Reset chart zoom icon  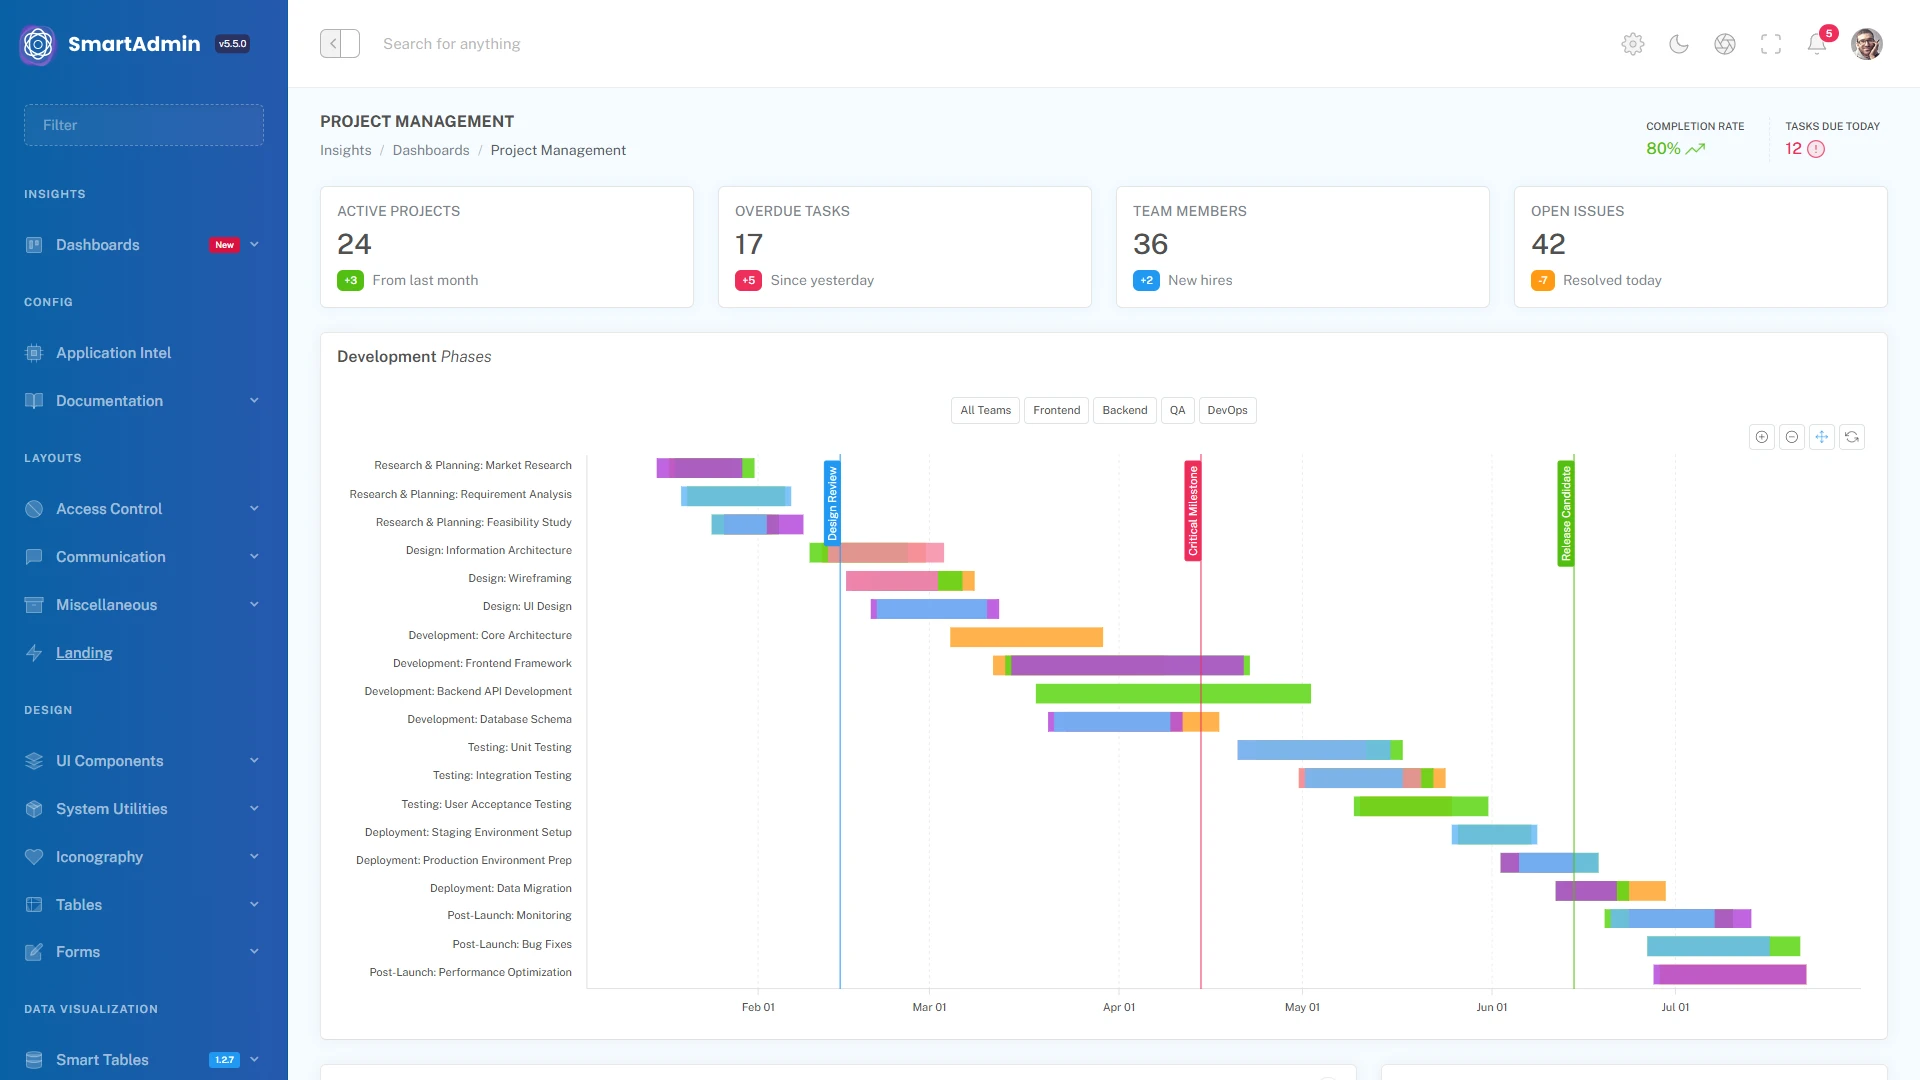[1852, 437]
